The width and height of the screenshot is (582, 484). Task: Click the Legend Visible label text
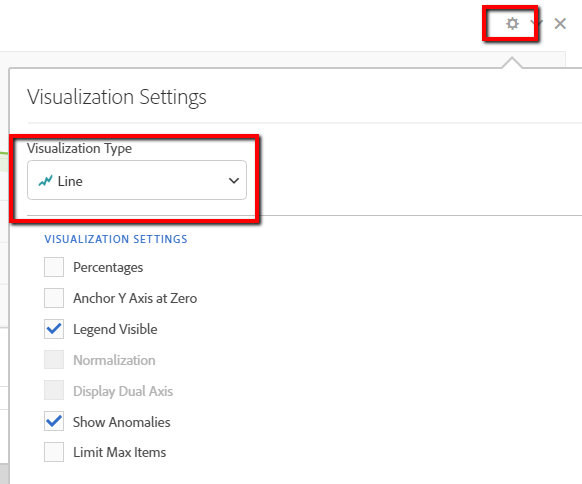[115, 330]
